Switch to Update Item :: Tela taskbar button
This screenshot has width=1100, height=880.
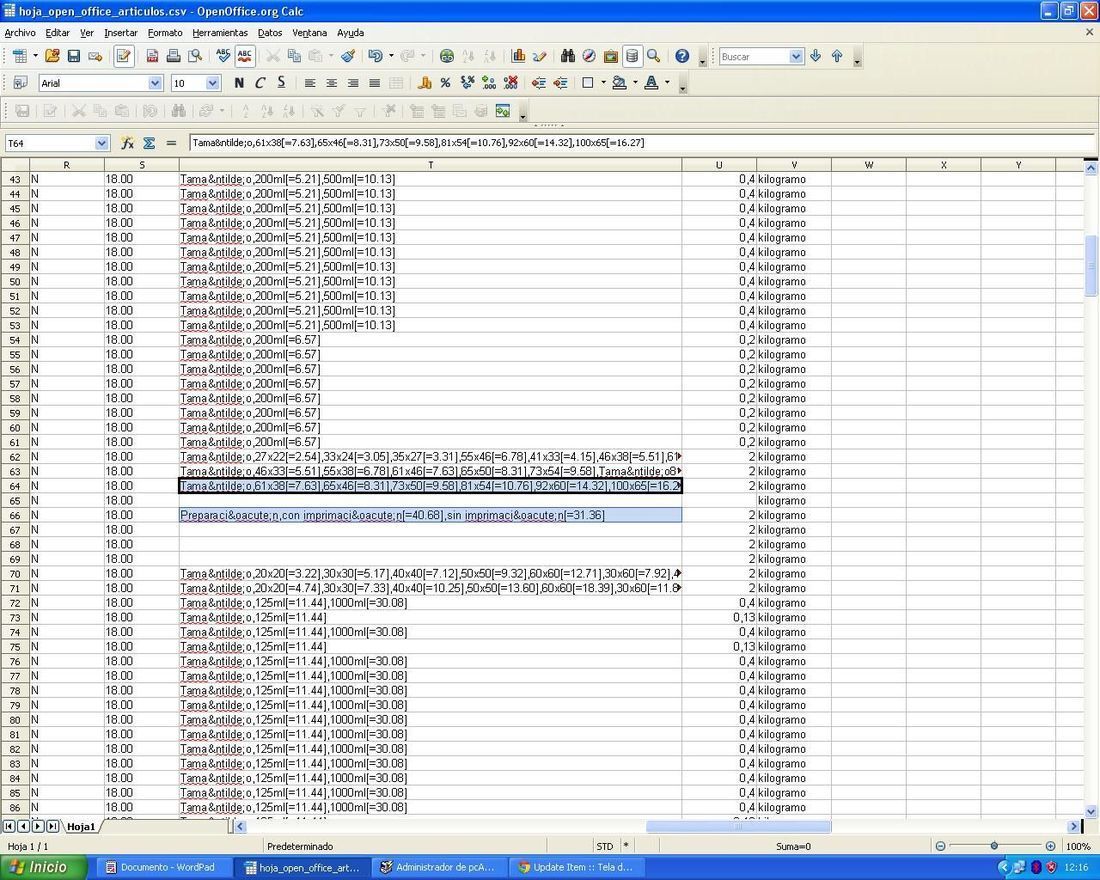(x=577, y=867)
